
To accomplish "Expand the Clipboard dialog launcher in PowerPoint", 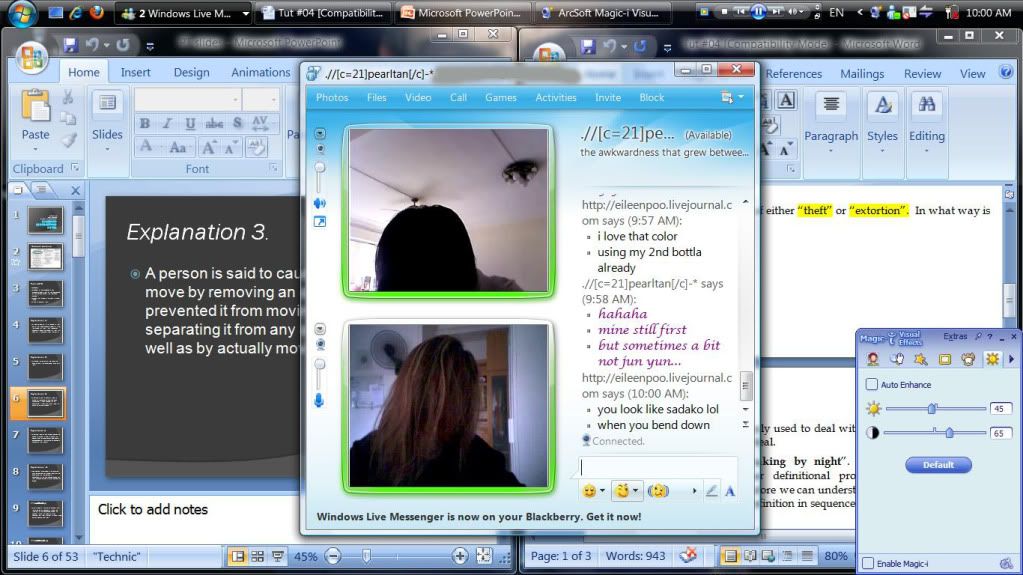I will click(76, 168).
